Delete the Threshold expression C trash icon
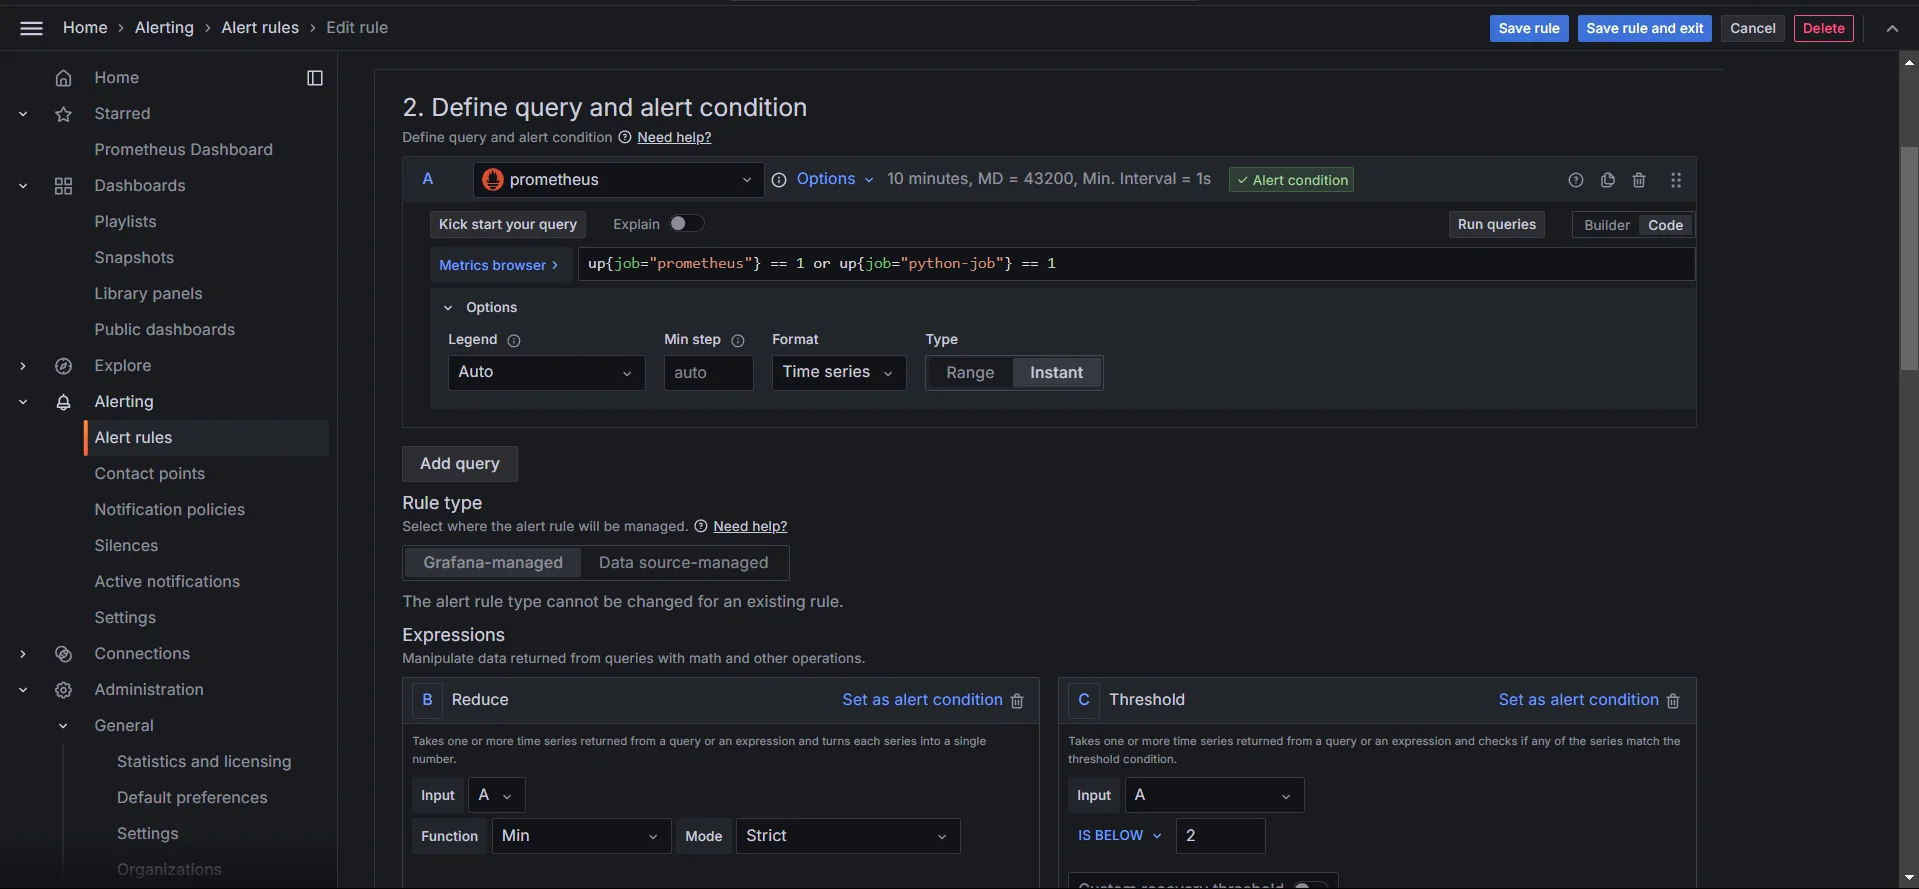1919x889 pixels. pyautogui.click(x=1673, y=701)
